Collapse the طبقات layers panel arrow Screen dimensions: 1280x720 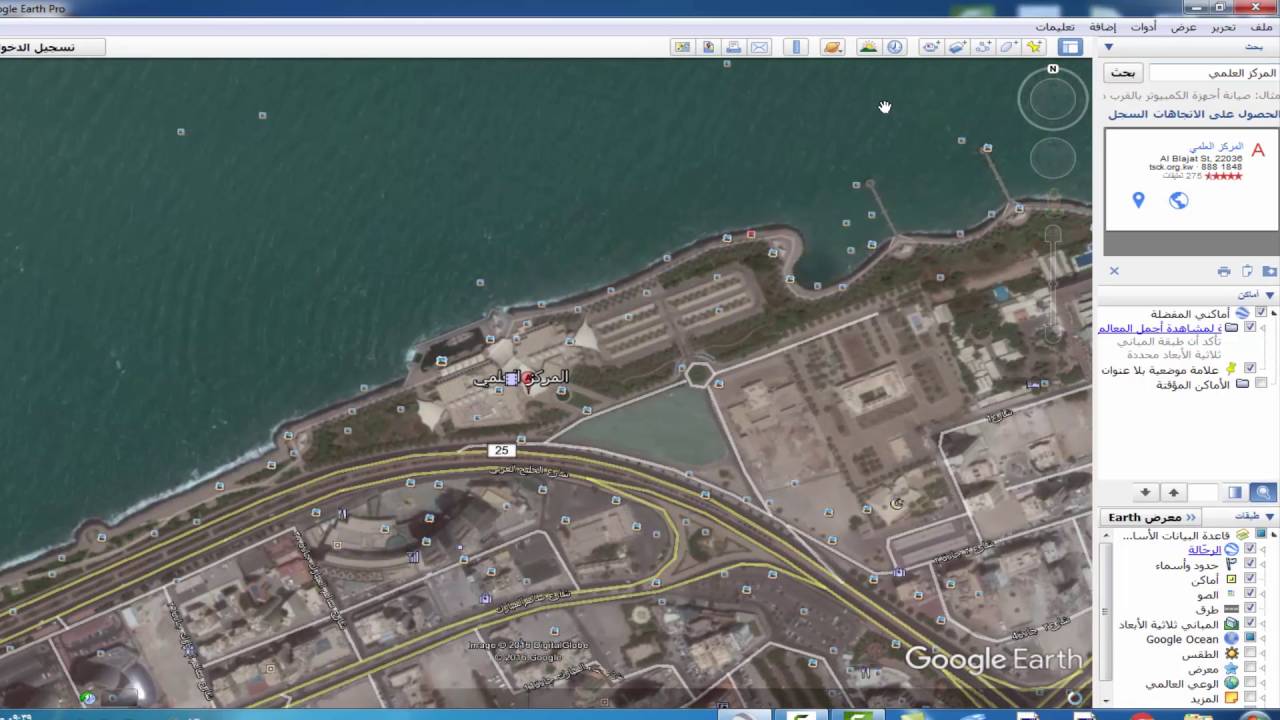point(1271,516)
